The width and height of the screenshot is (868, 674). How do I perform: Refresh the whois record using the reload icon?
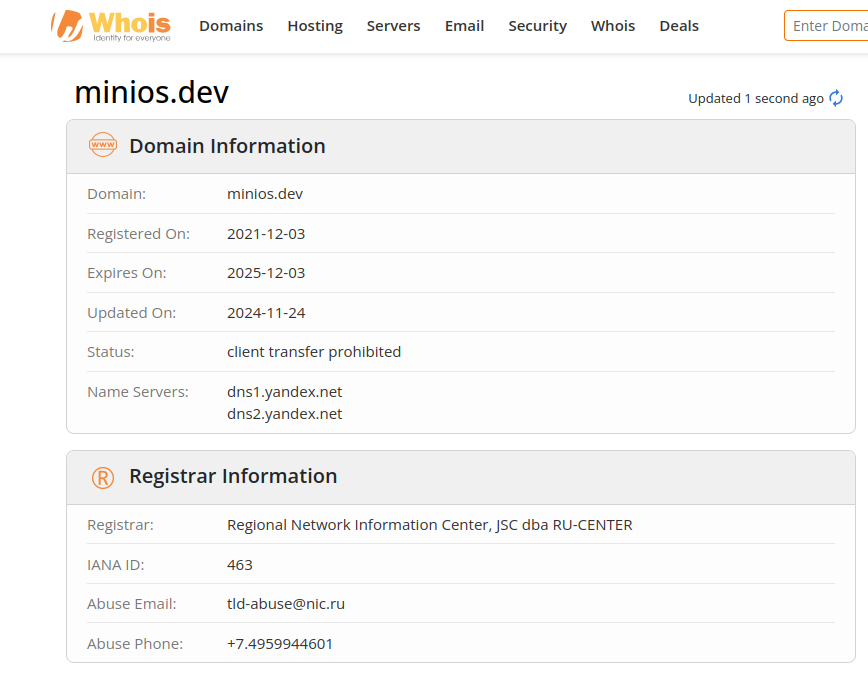coord(836,98)
